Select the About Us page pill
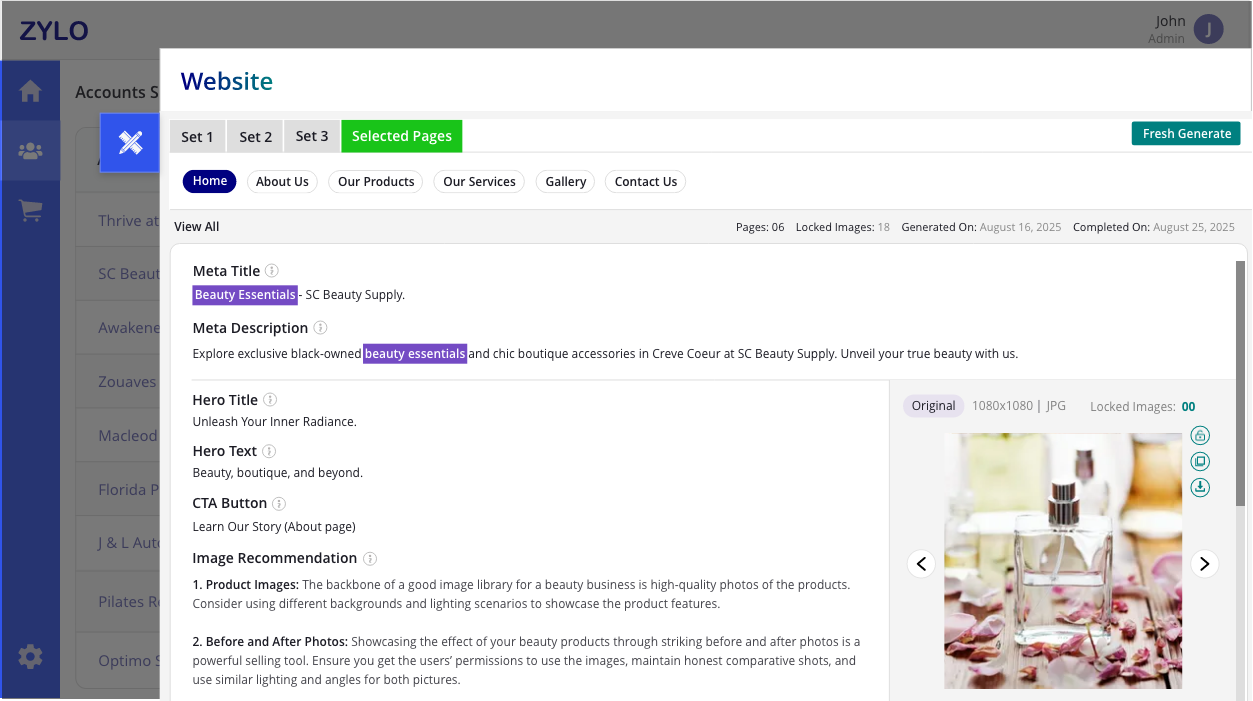The image size is (1253, 701). (x=282, y=182)
